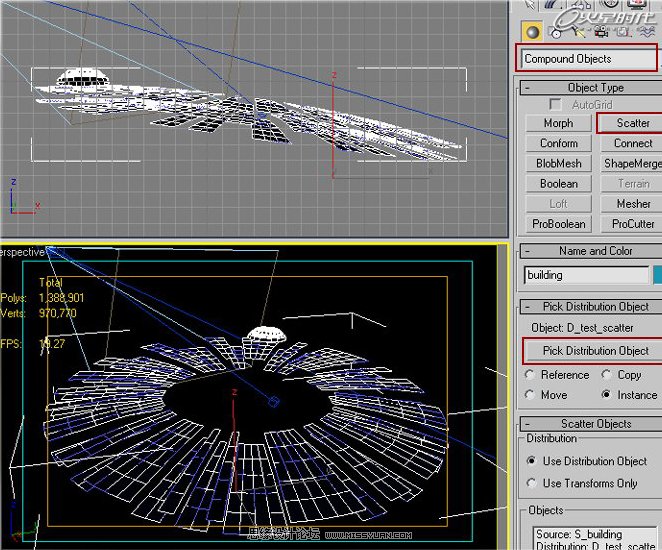662x550 pixels.
Task: Click the Conform button
Action: [x=559, y=144]
